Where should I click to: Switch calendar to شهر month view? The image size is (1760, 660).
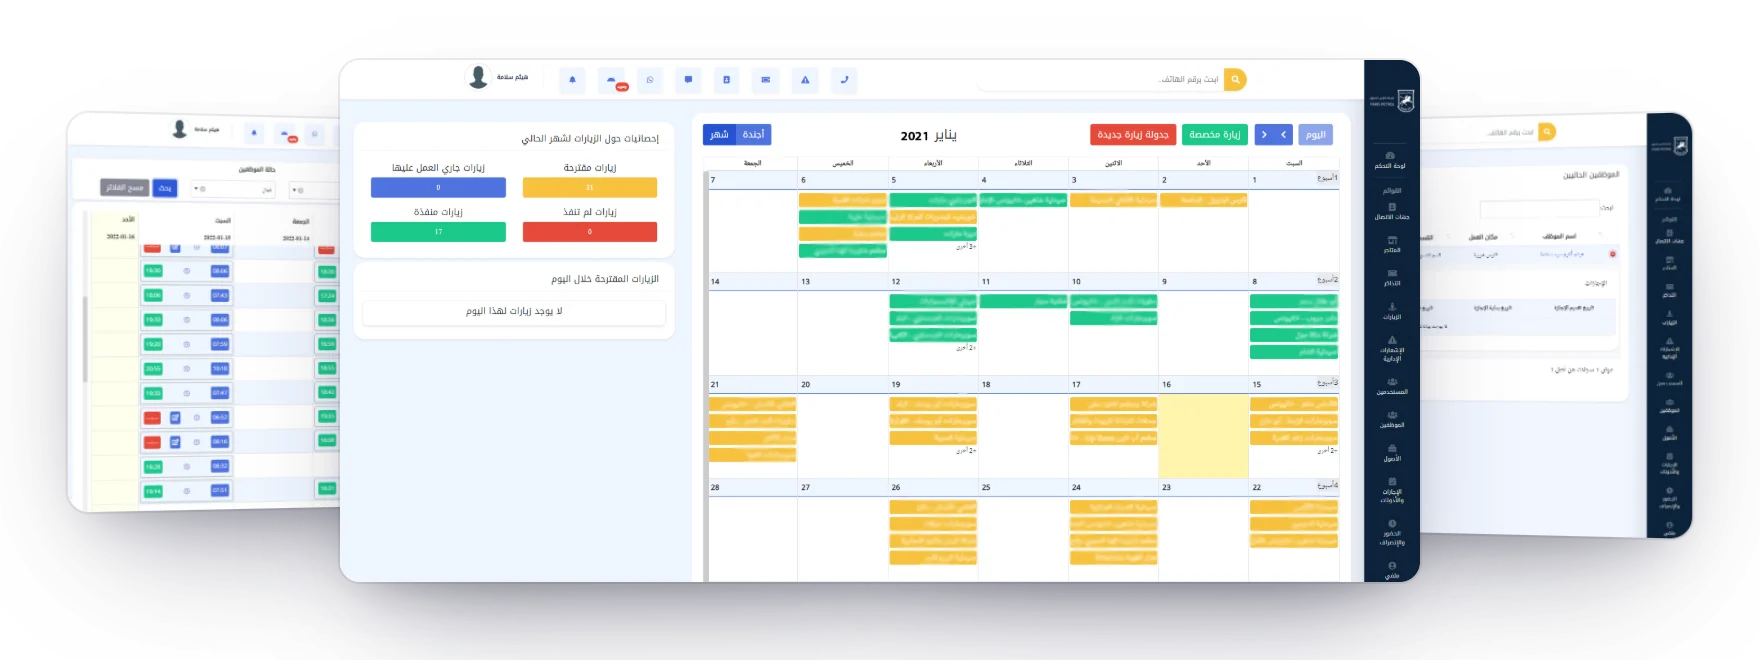tap(720, 134)
